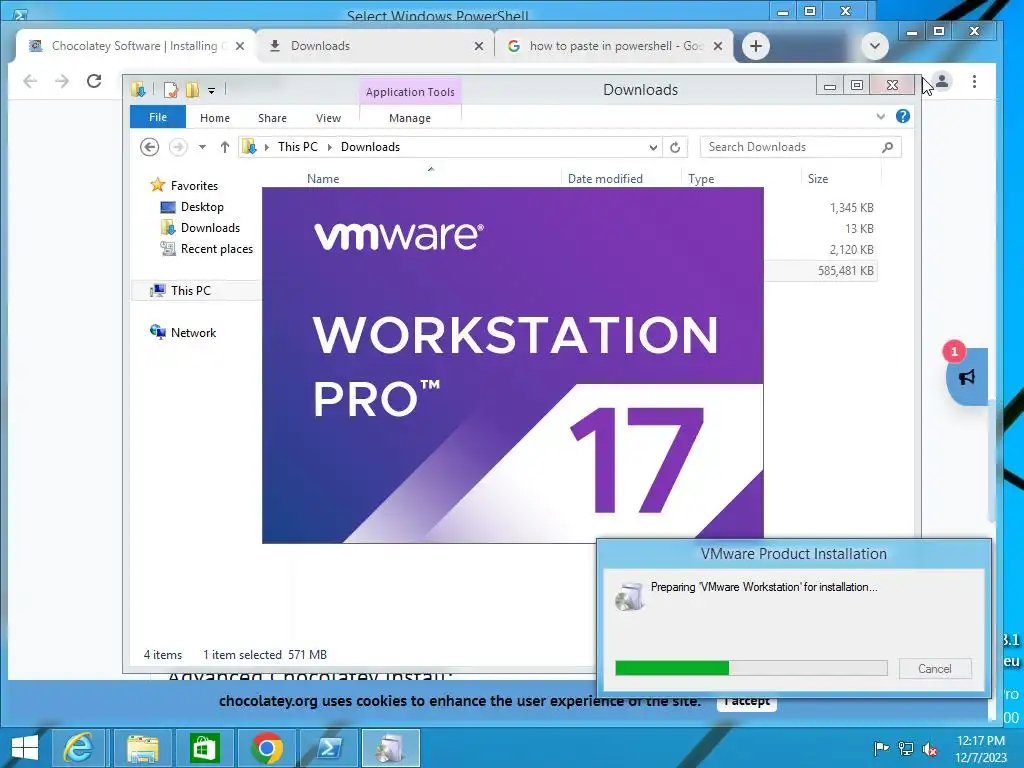1024x768 pixels.
Task: Expand the address bar history dropdown
Action: pos(653,148)
